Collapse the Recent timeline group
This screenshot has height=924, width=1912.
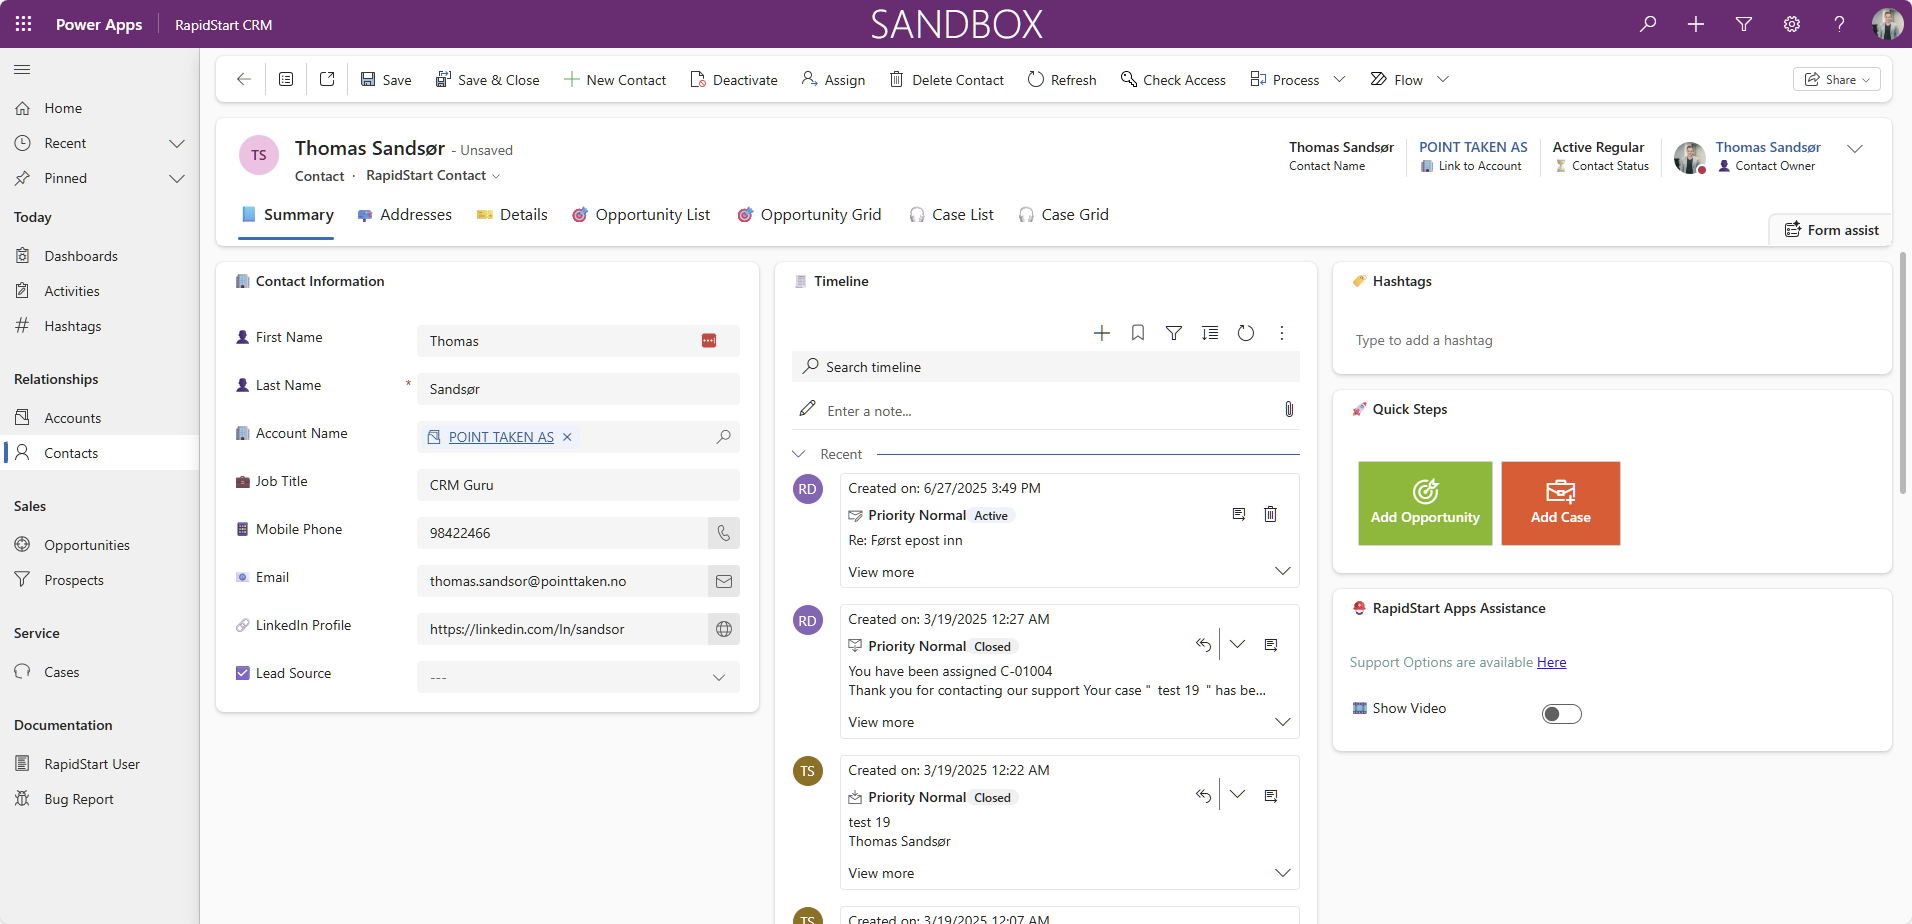coord(799,454)
